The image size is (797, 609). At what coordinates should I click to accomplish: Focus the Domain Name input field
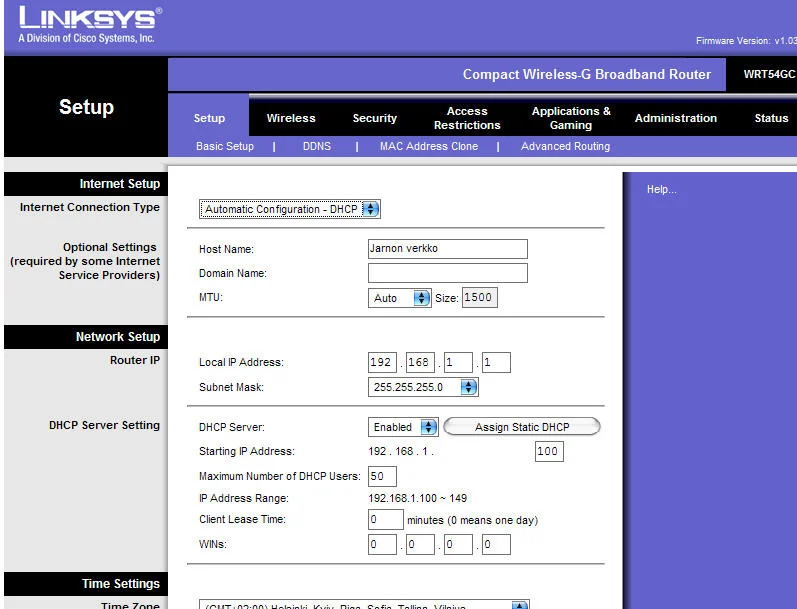447,273
